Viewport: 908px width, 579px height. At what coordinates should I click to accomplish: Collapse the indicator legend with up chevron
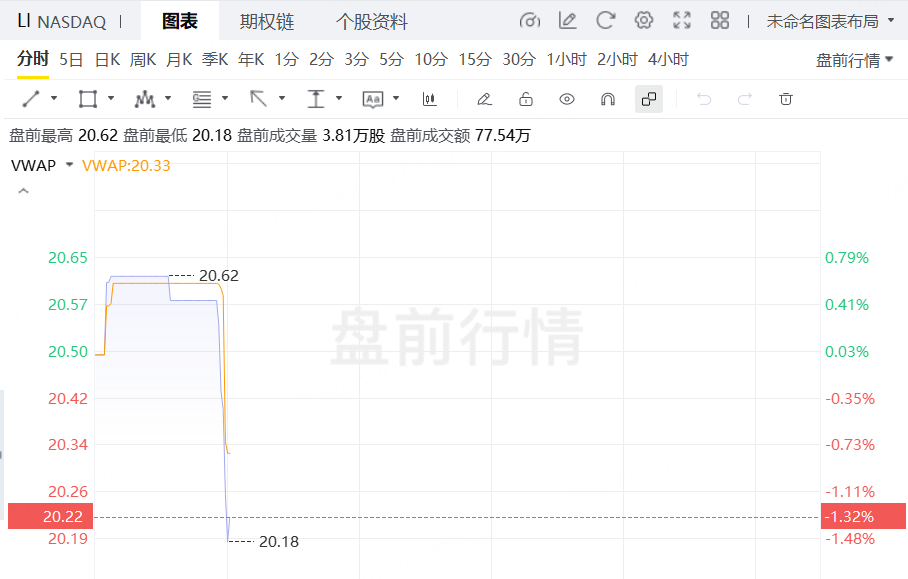pos(23,191)
